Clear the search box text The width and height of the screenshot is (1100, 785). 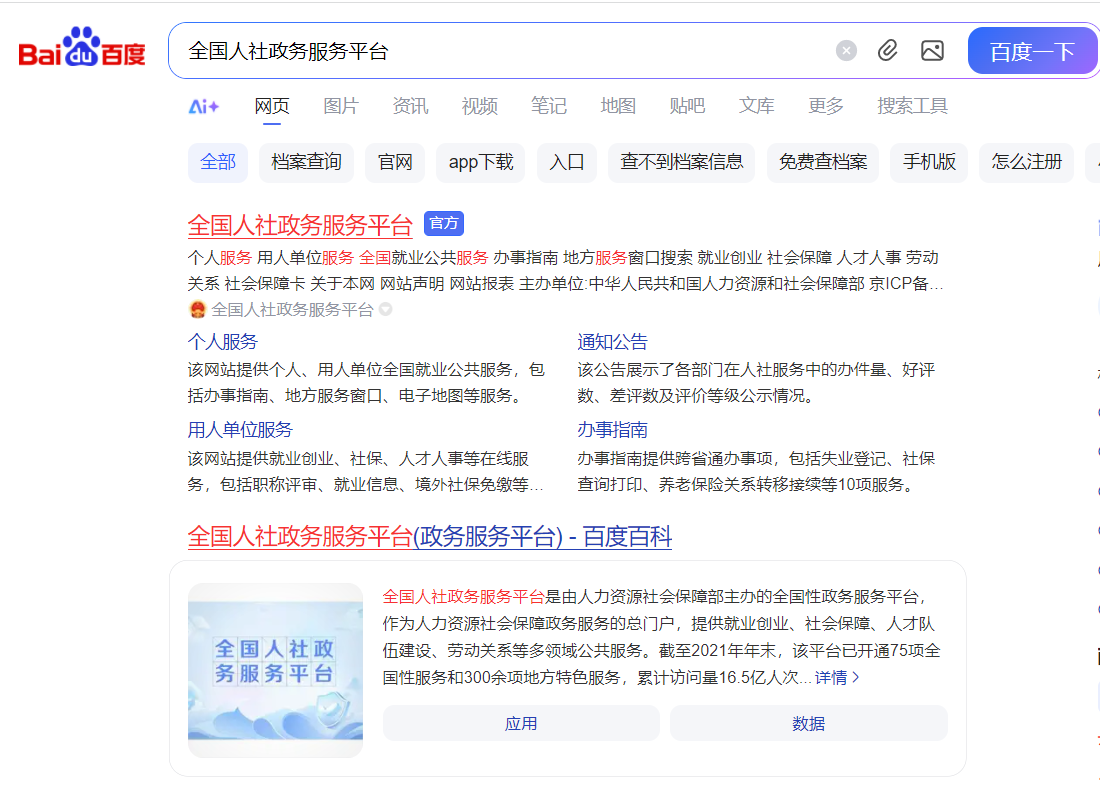point(846,51)
